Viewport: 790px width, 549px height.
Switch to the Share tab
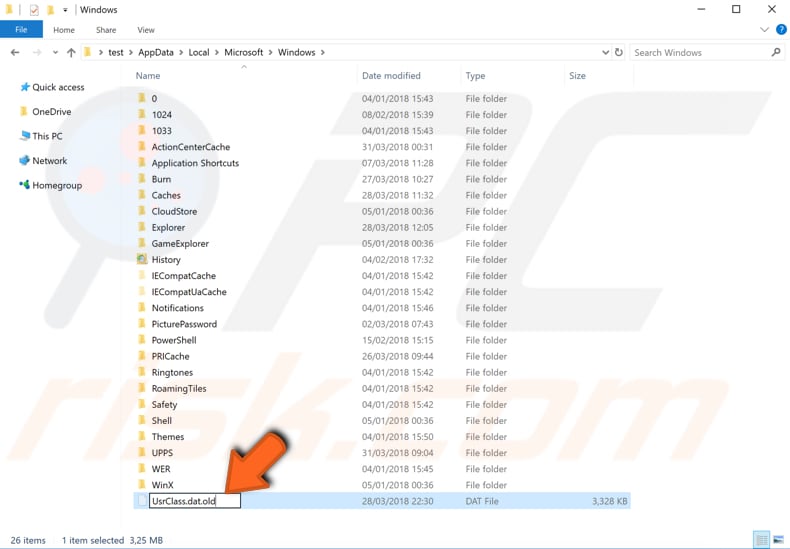click(106, 30)
